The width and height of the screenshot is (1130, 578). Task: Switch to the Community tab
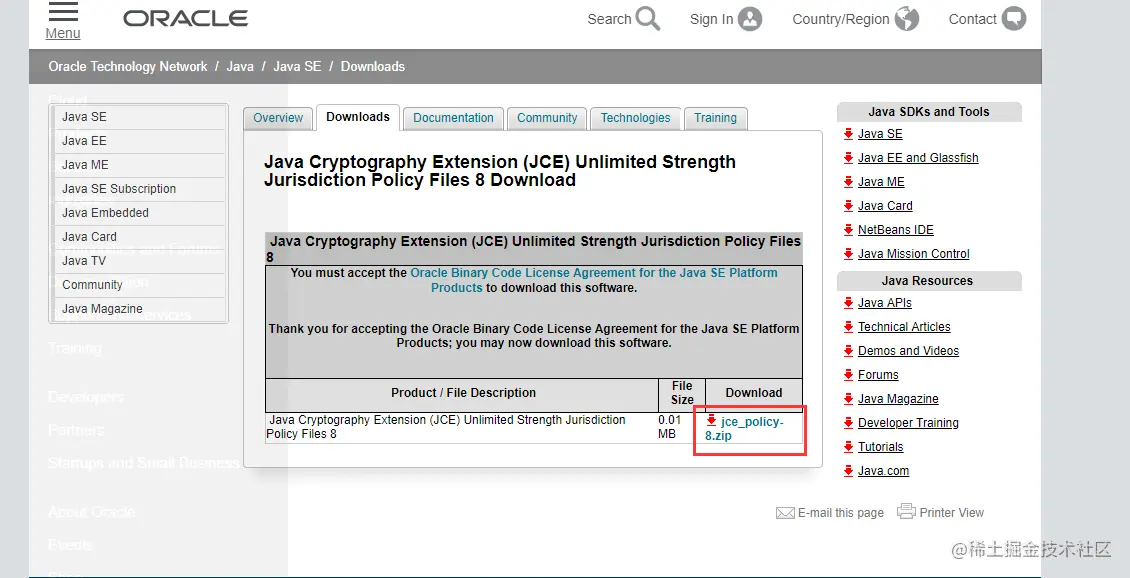[x=547, y=118]
